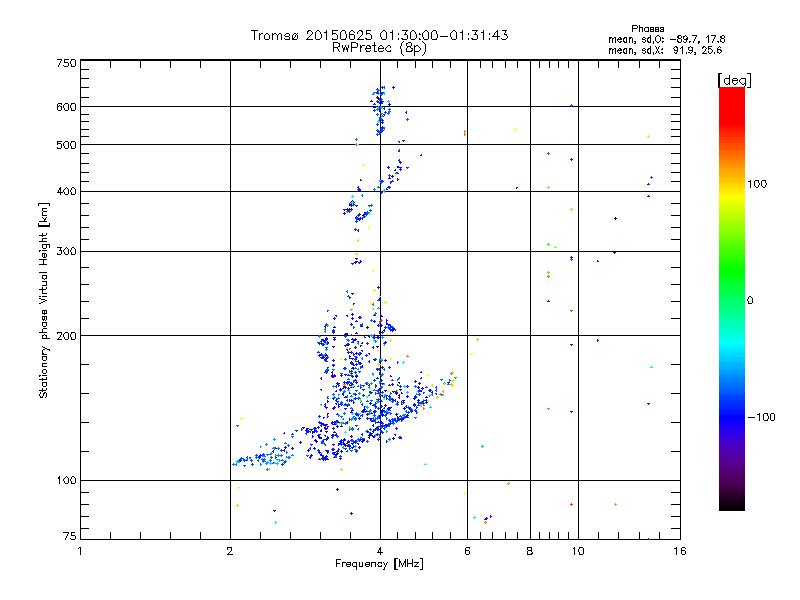Screen dimensions: 800x600
Task: Click y-axis tick label "75"
Action: point(70,536)
